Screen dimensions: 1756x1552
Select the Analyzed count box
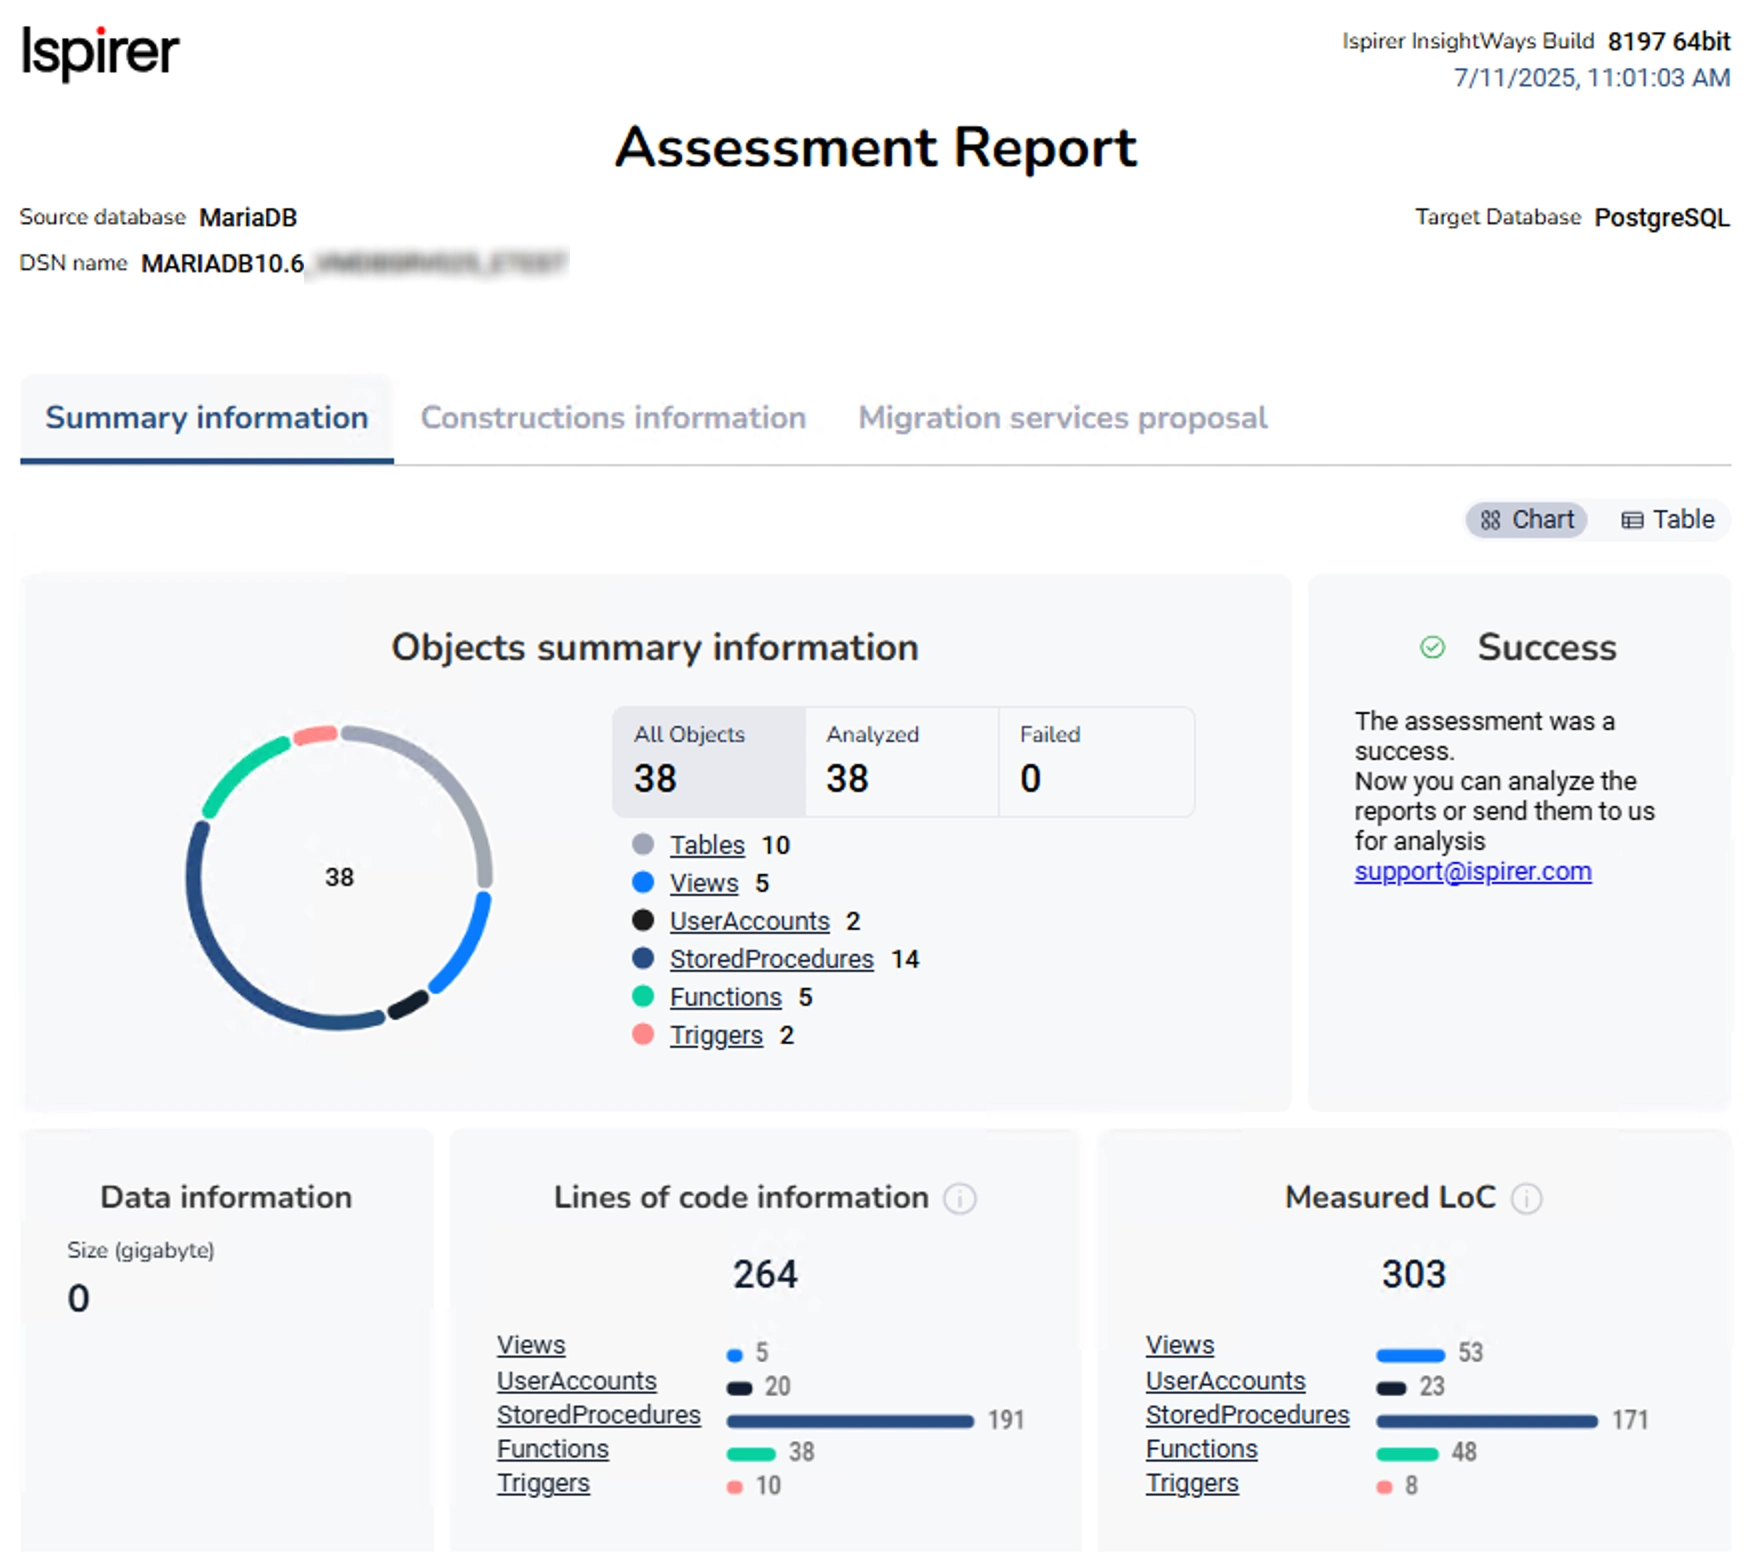pos(901,761)
